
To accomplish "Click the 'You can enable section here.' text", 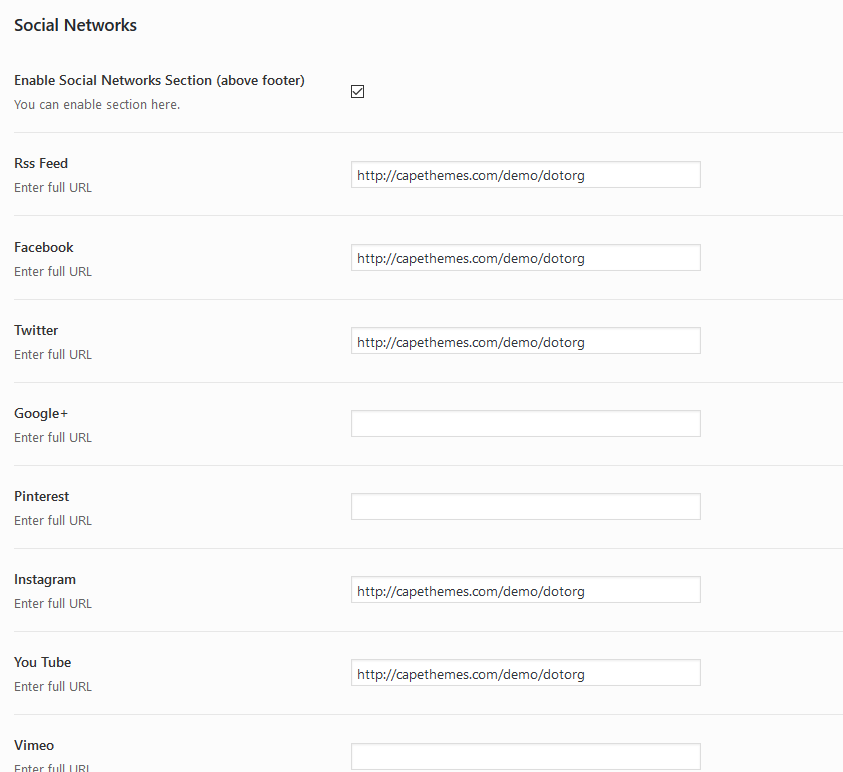I will 97,105.
